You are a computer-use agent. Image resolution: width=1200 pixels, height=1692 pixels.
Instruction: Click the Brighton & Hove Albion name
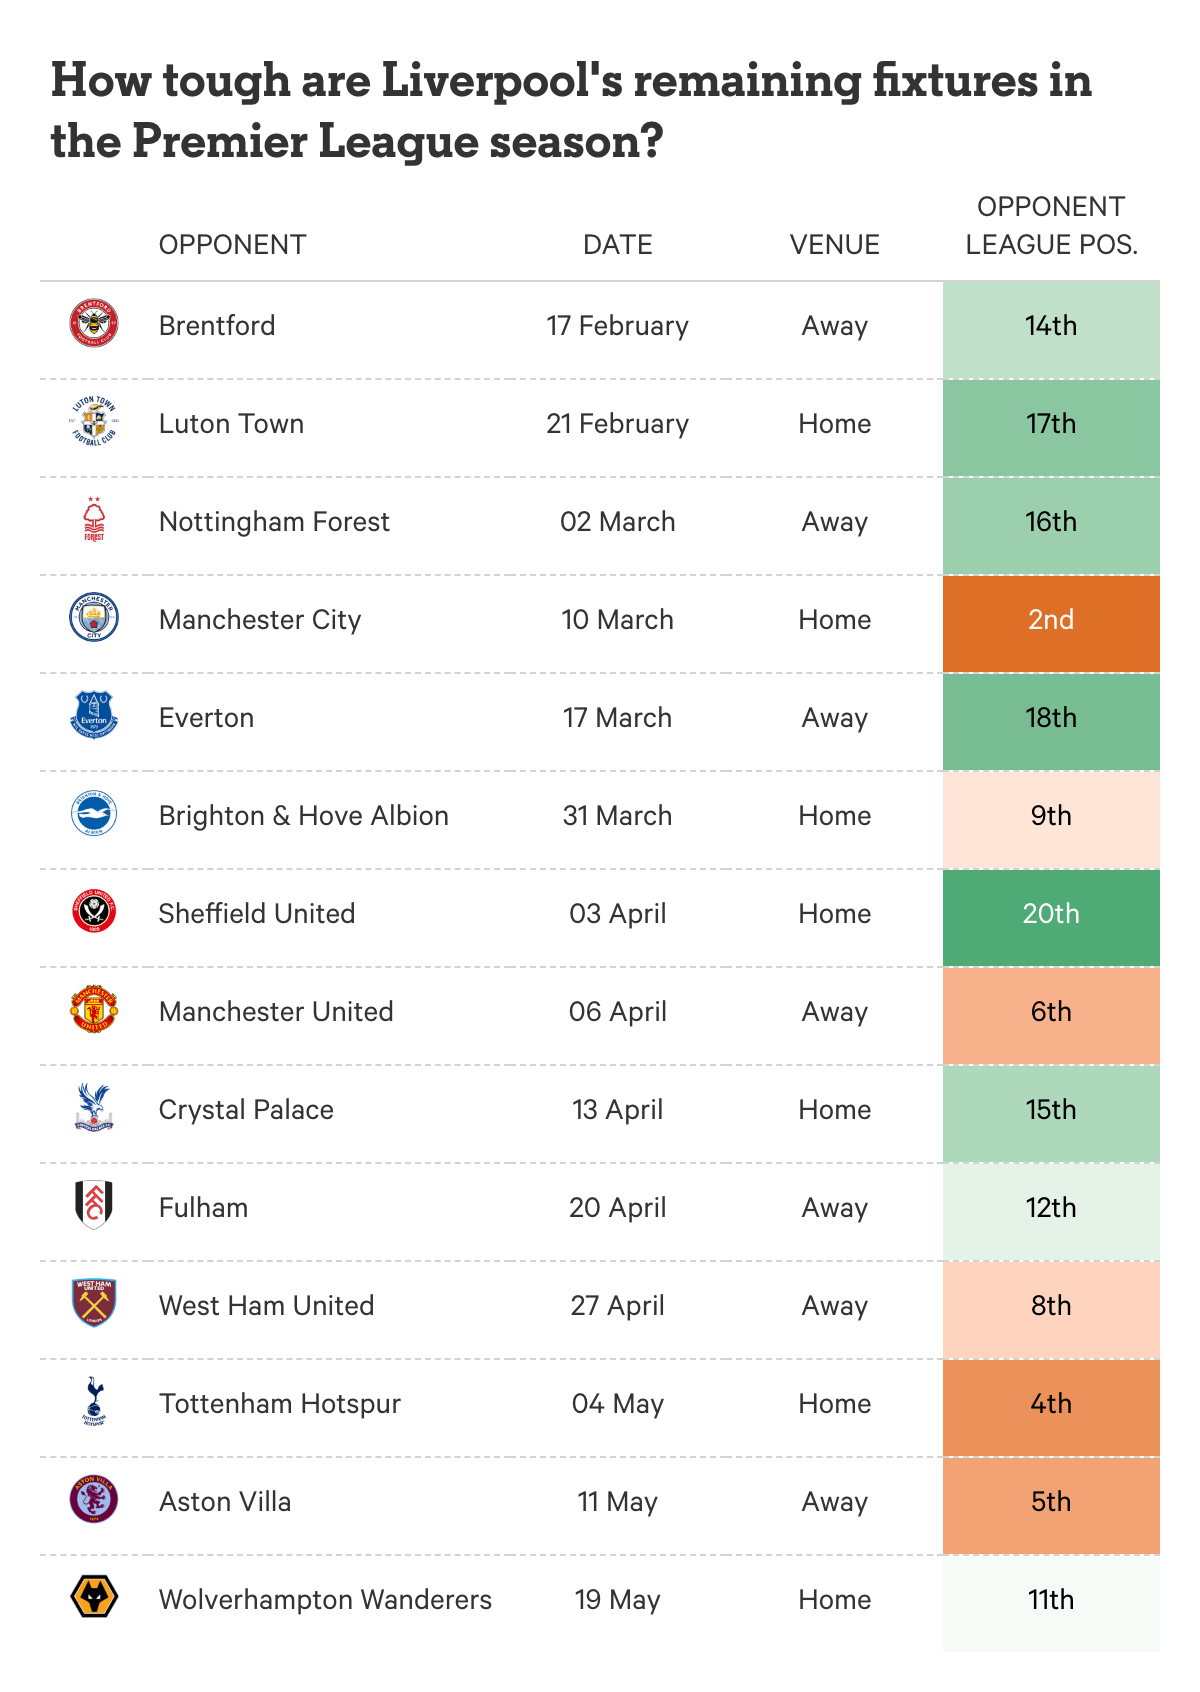point(304,816)
